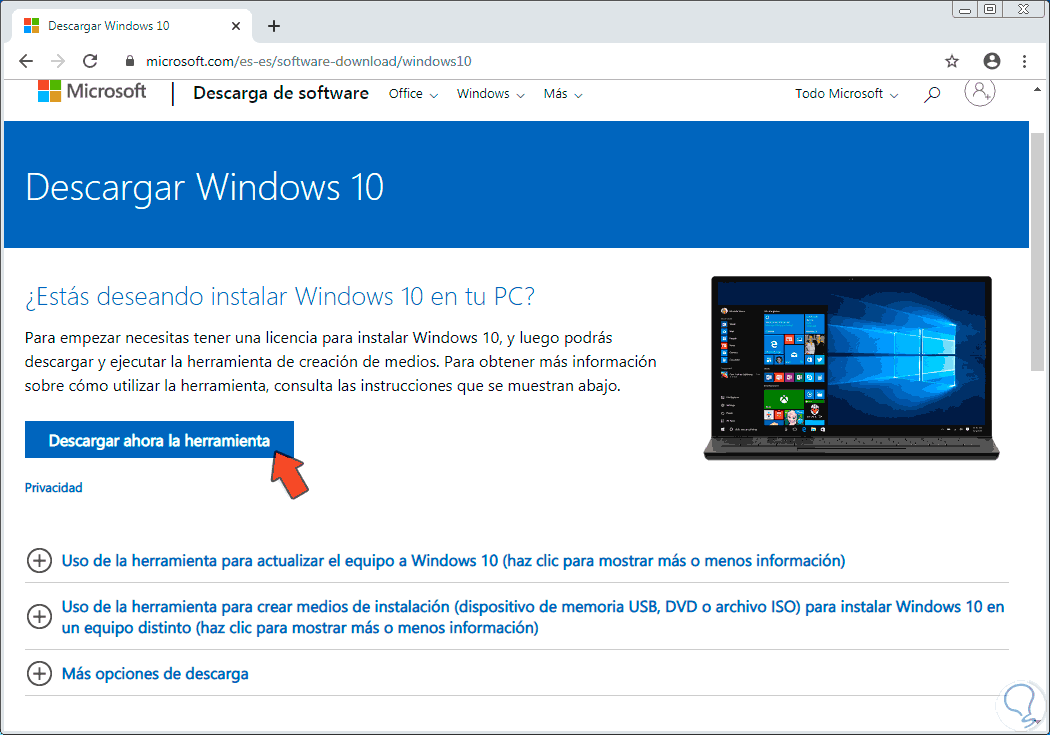Open a new browser tab
The width and height of the screenshot is (1050, 735).
coord(273,26)
